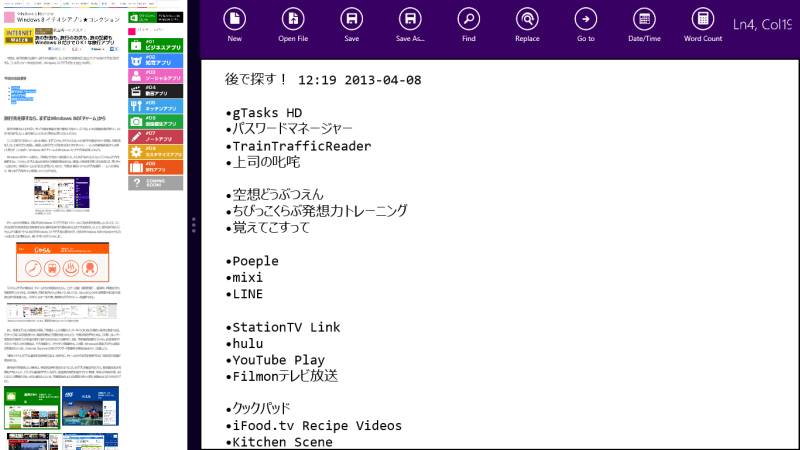
Task: Open the #08 gear customize apps category
Action: pyautogui.click(x=155, y=151)
